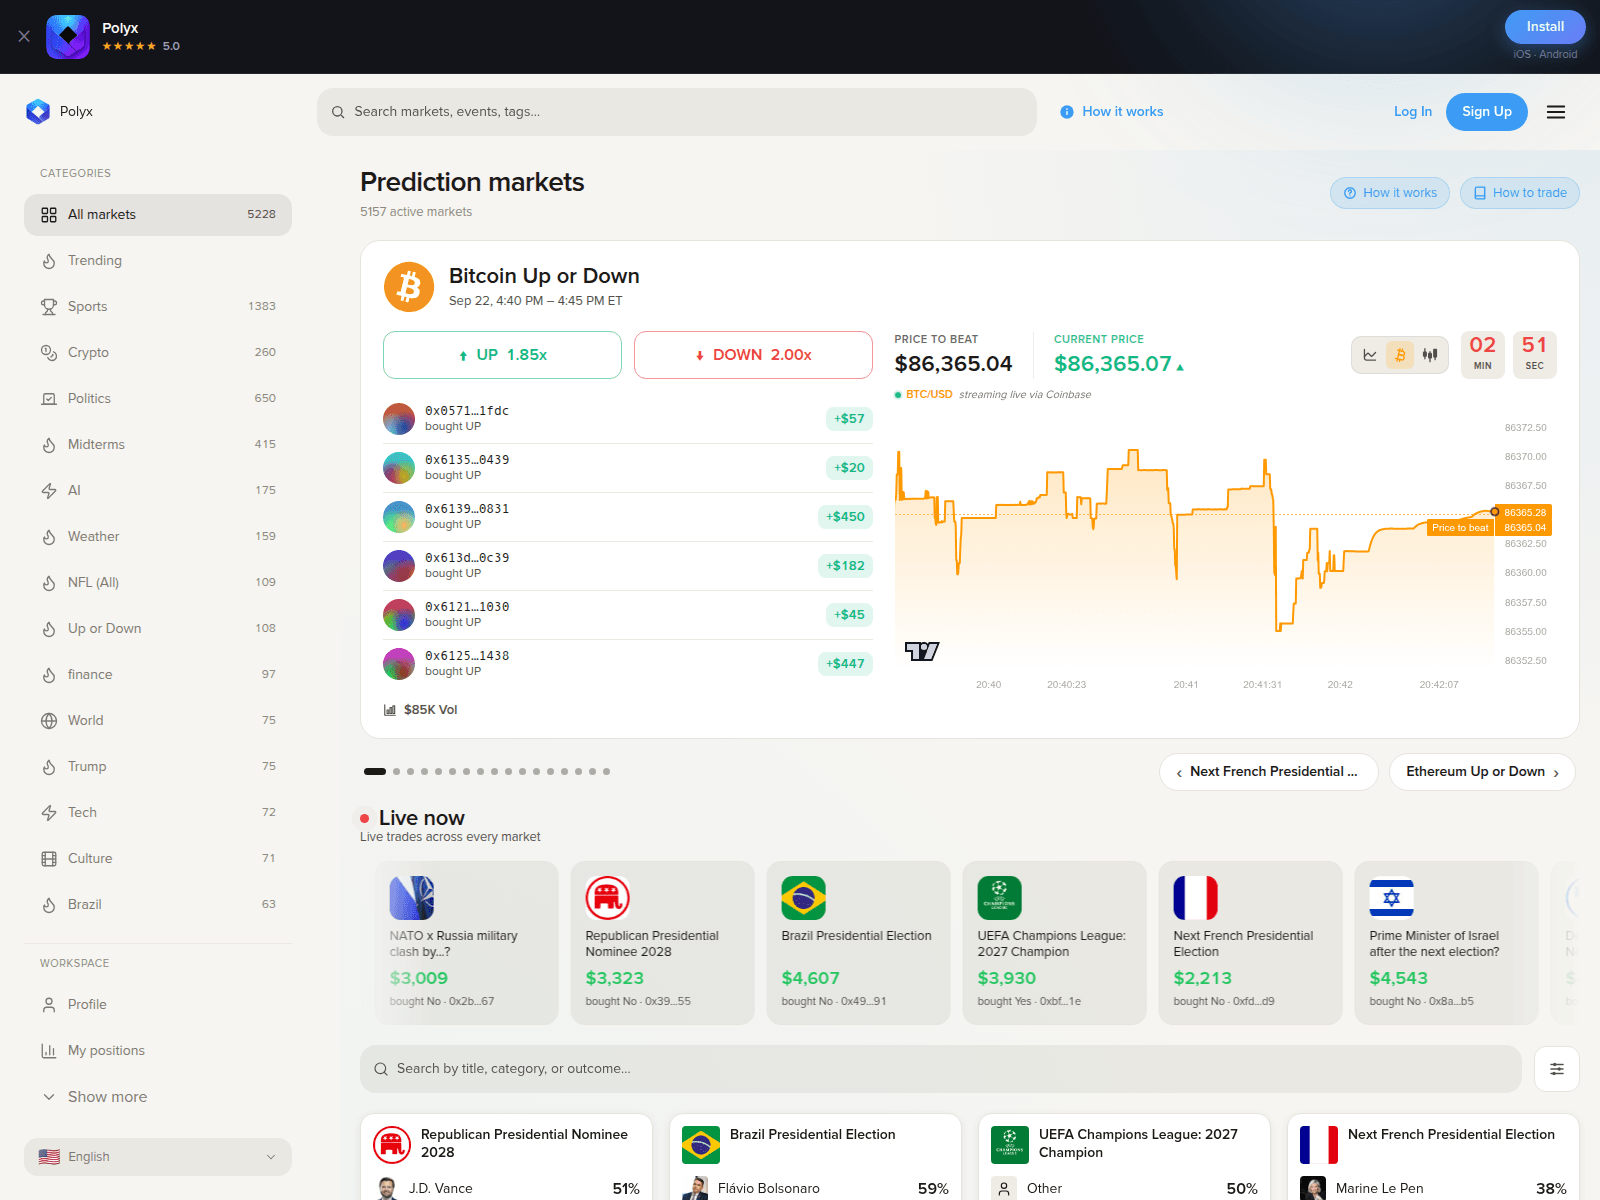The width and height of the screenshot is (1600, 1200).
Task: Open the Weather category
Action: click(x=158, y=537)
